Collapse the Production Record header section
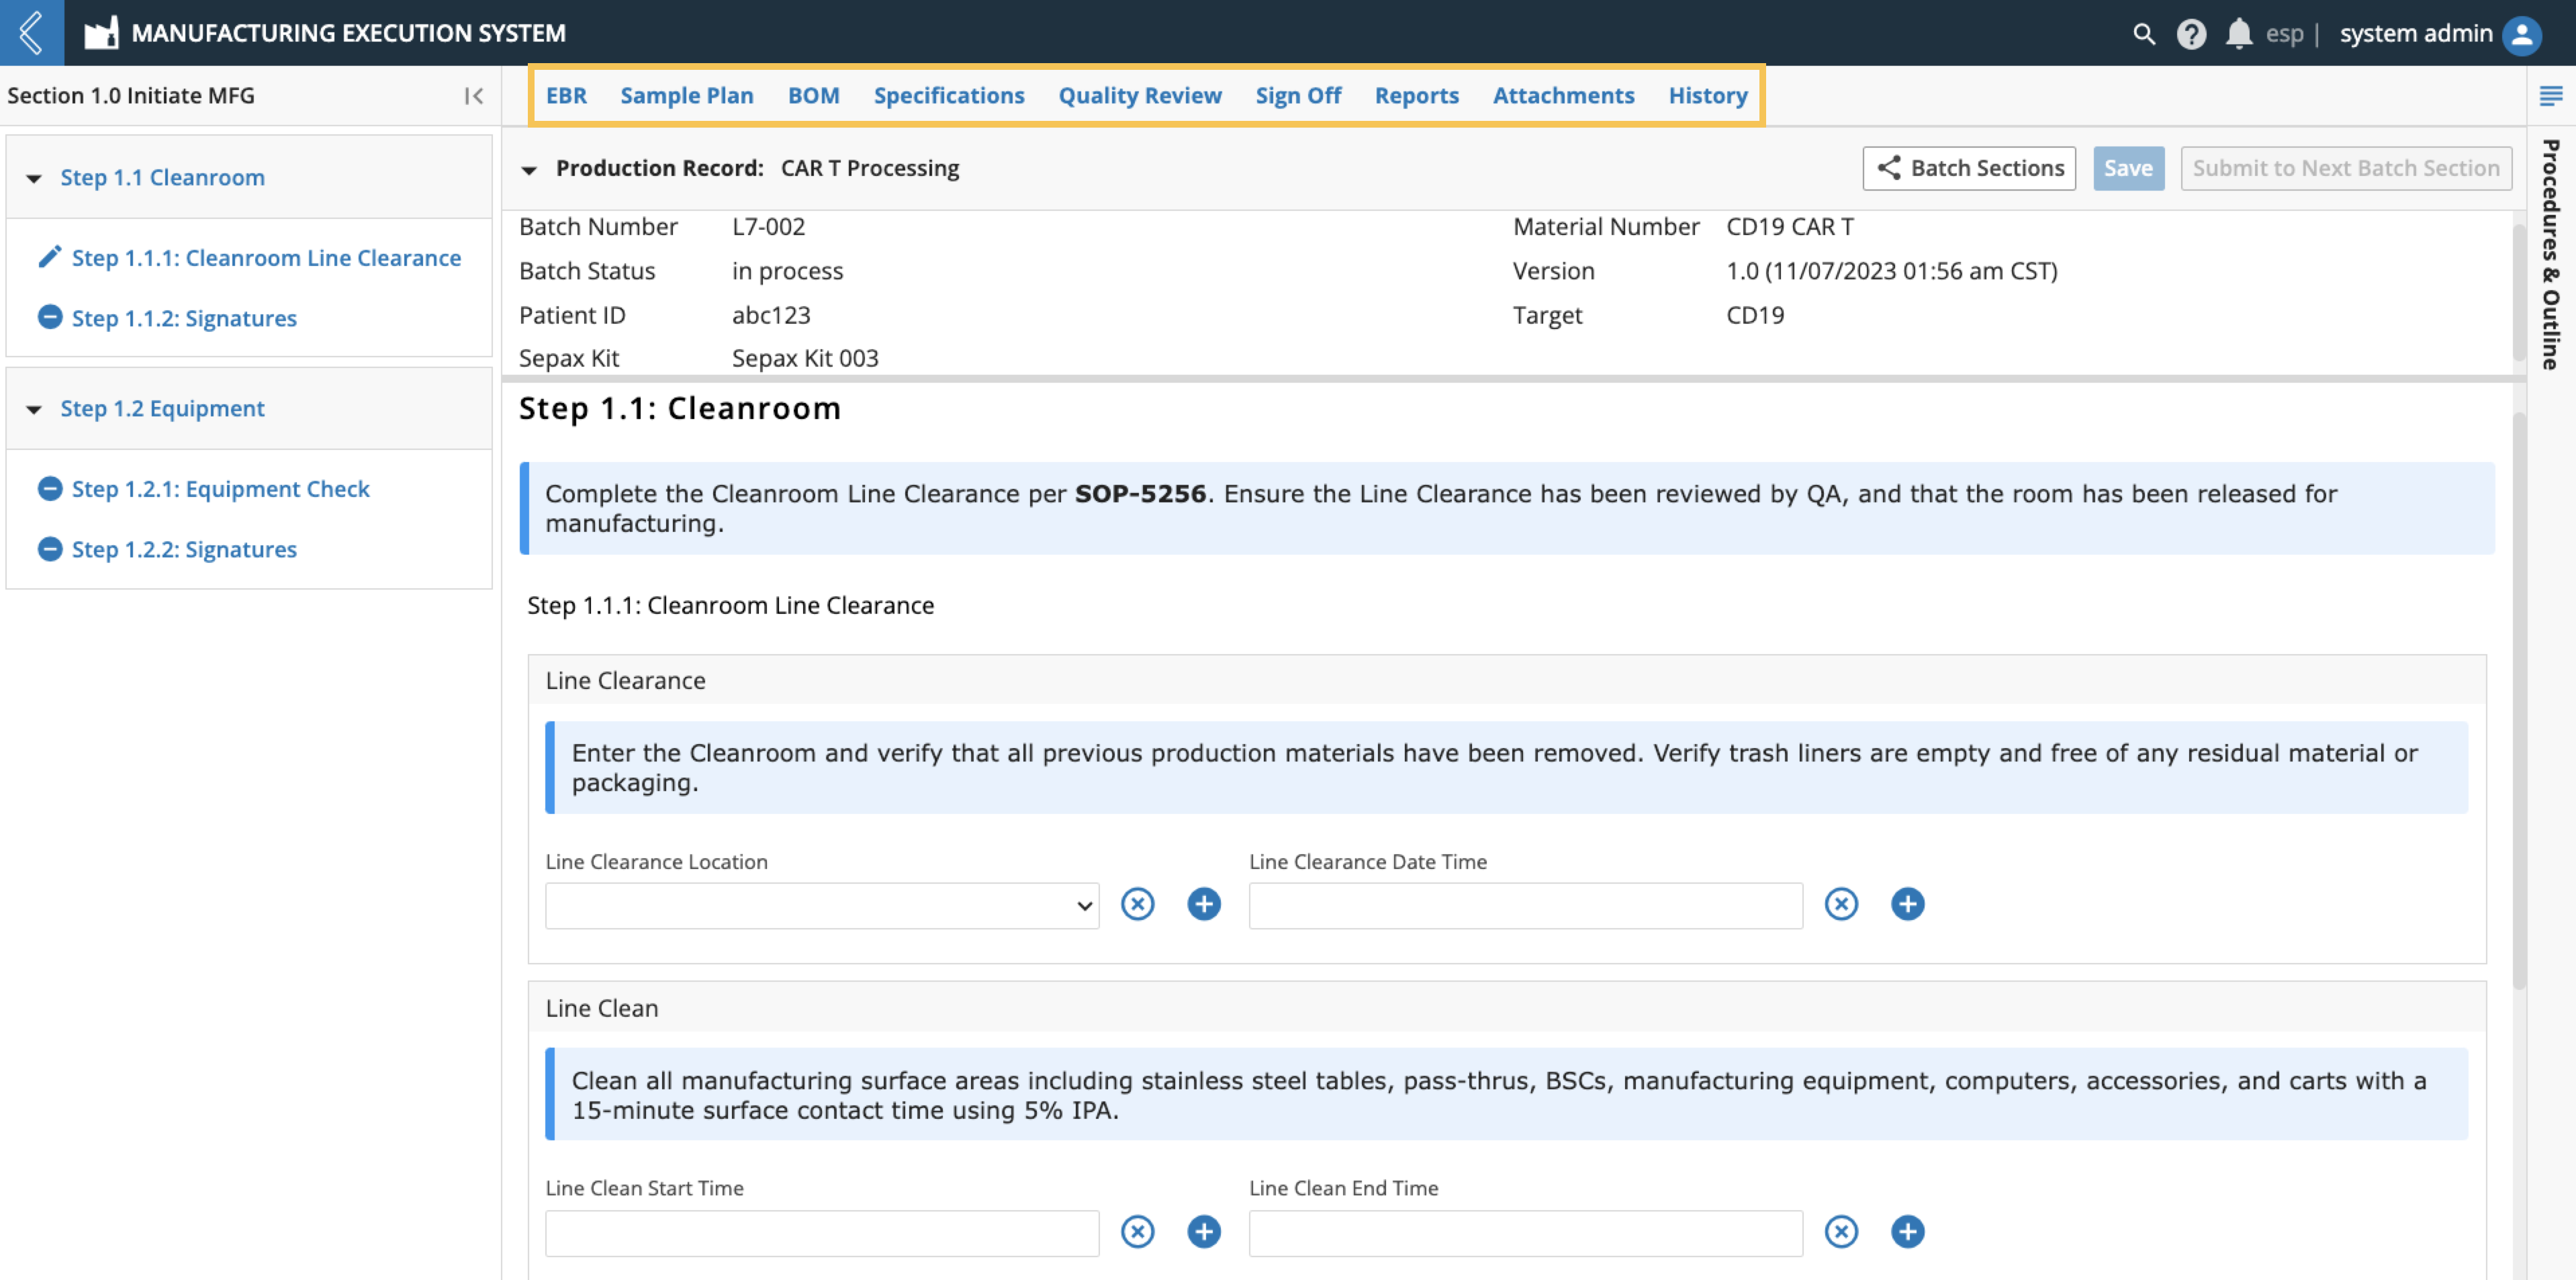 [529, 170]
